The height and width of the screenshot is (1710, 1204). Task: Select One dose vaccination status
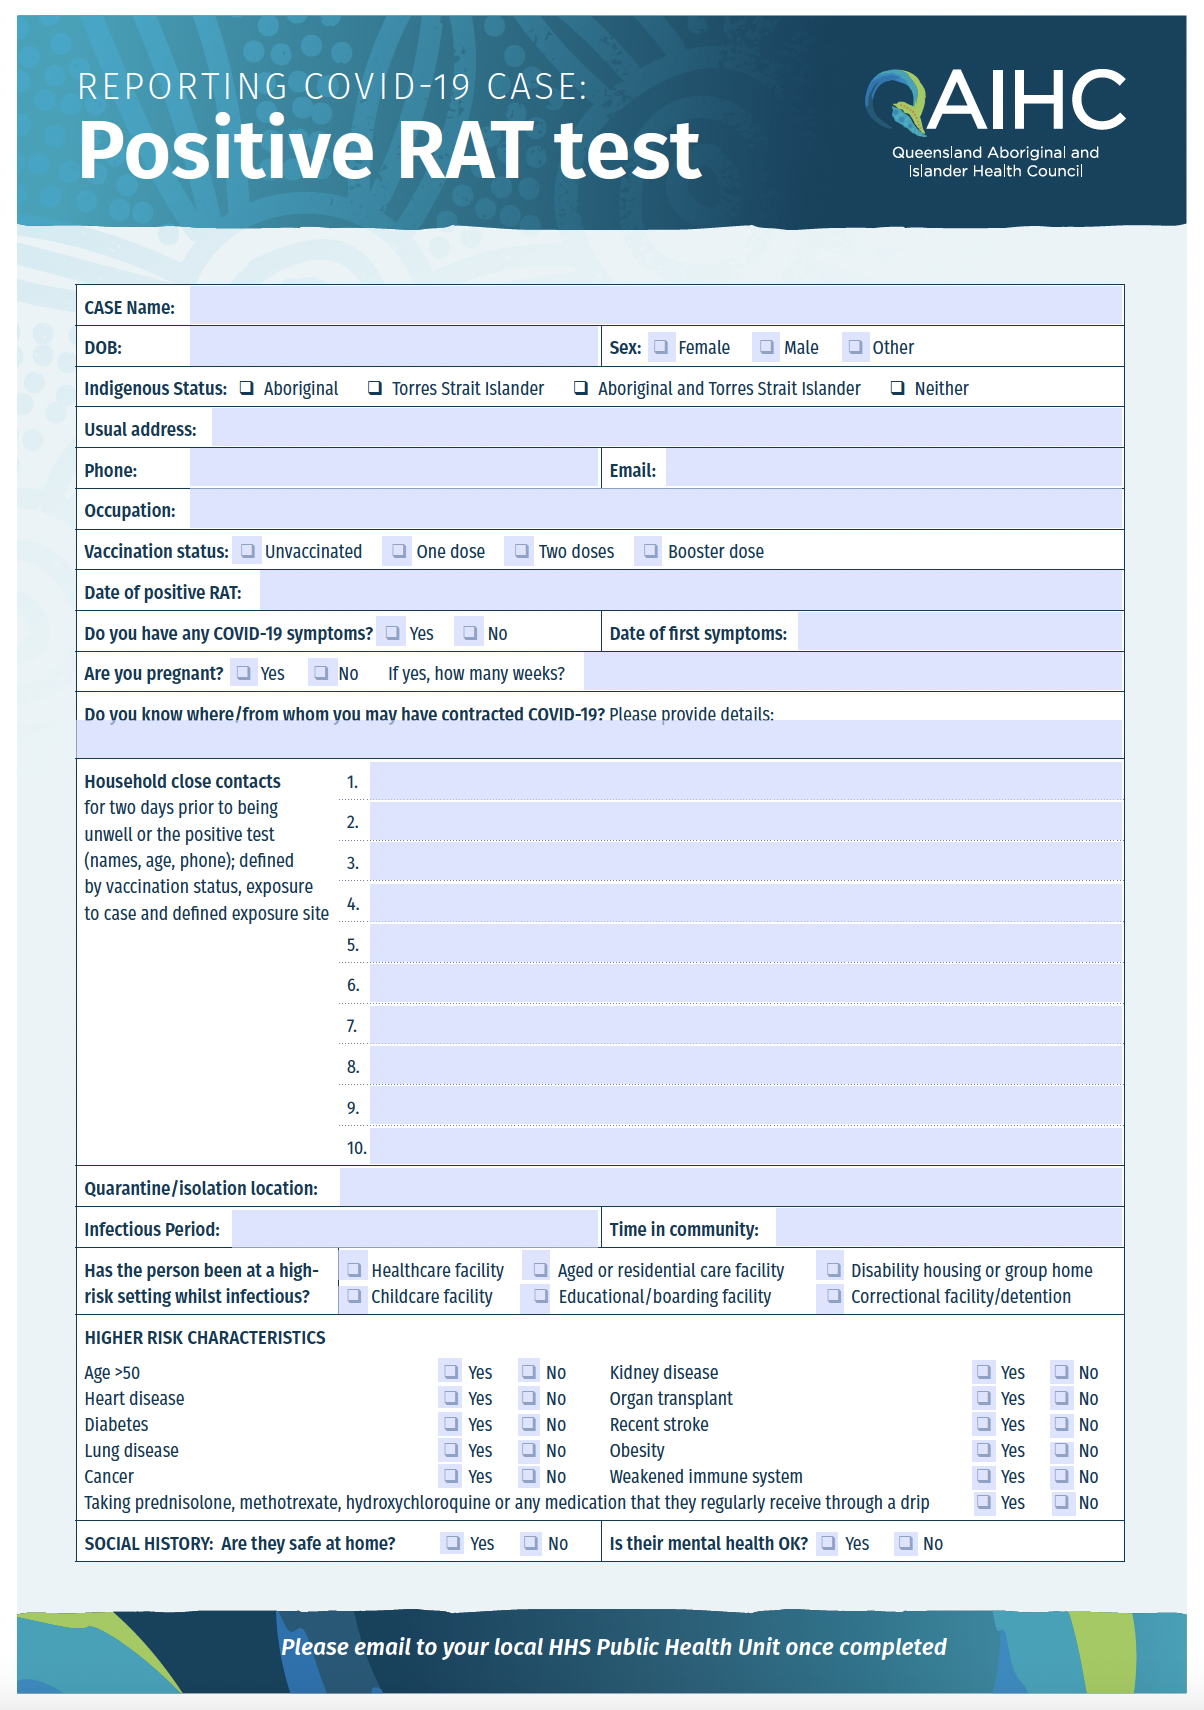click(399, 551)
